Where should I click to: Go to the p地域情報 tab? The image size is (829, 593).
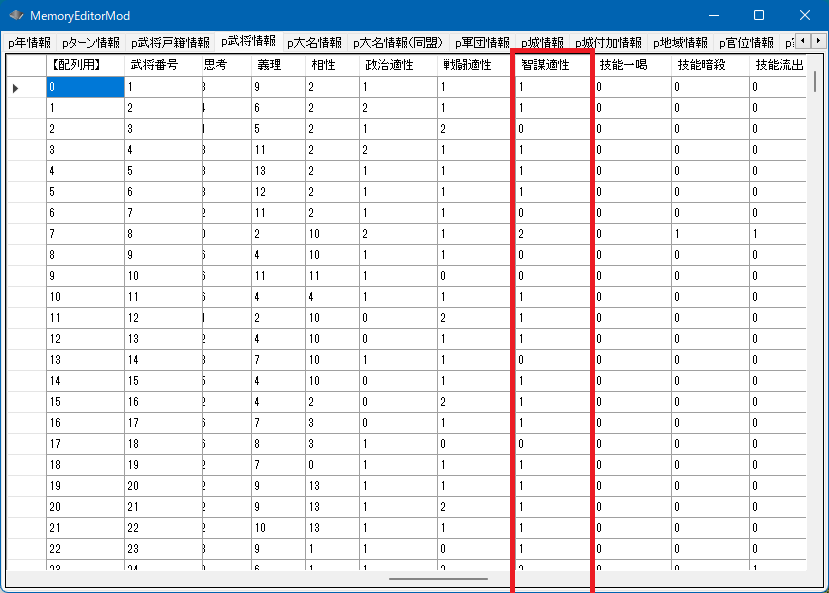[x=680, y=43]
